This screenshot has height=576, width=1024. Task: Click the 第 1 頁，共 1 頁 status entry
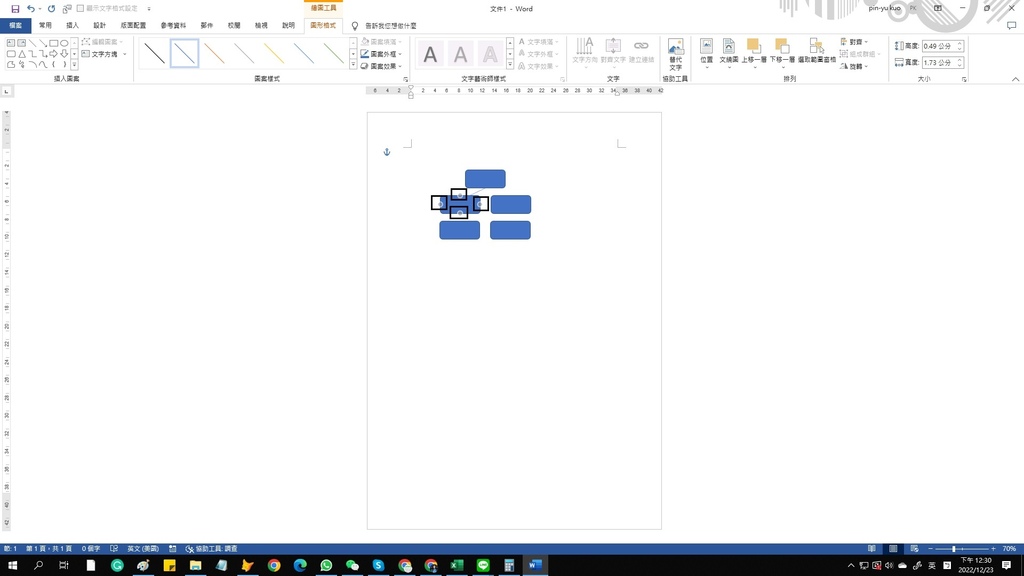[x=49, y=549]
